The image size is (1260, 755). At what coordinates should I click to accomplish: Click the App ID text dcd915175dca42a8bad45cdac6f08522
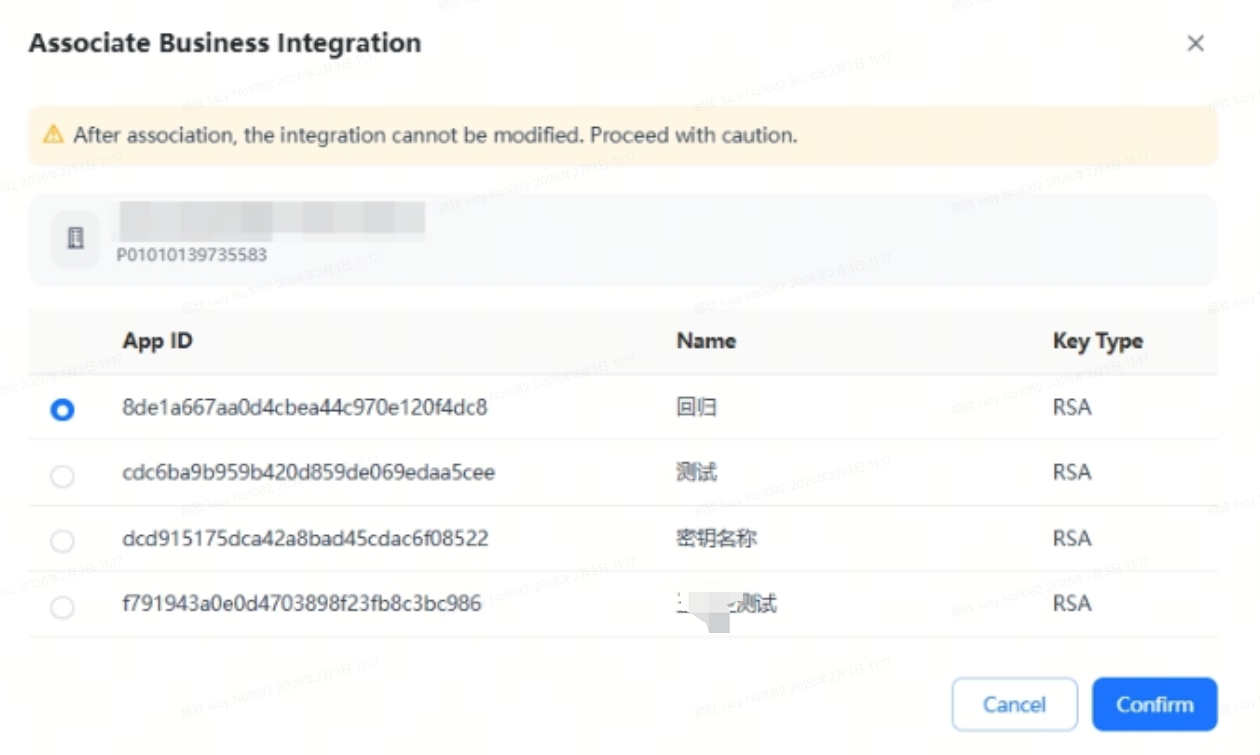click(x=305, y=539)
